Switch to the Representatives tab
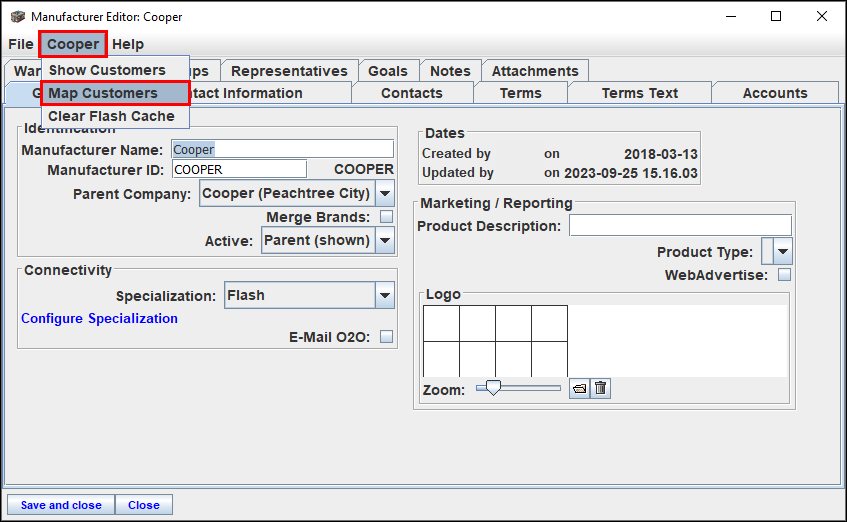Viewport: 847px width, 522px height. point(290,71)
